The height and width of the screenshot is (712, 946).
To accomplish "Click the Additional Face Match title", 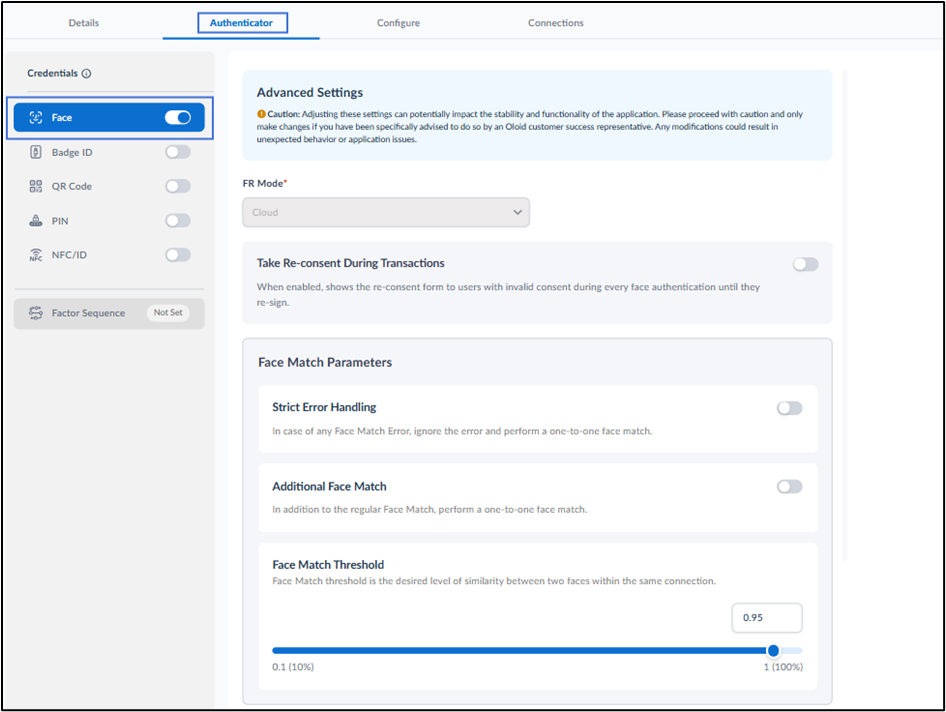I will pyautogui.click(x=329, y=486).
